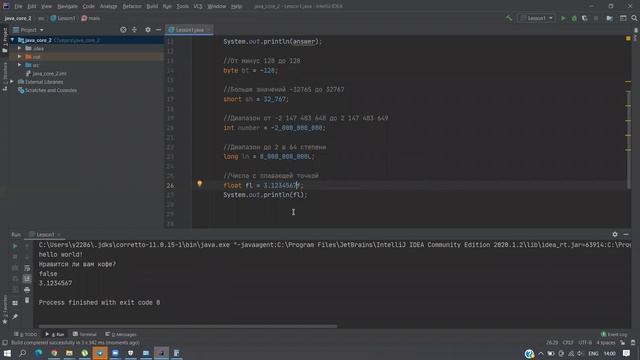The height and width of the screenshot is (360, 640).
Task: Open the Messages tool window
Action: (121, 334)
